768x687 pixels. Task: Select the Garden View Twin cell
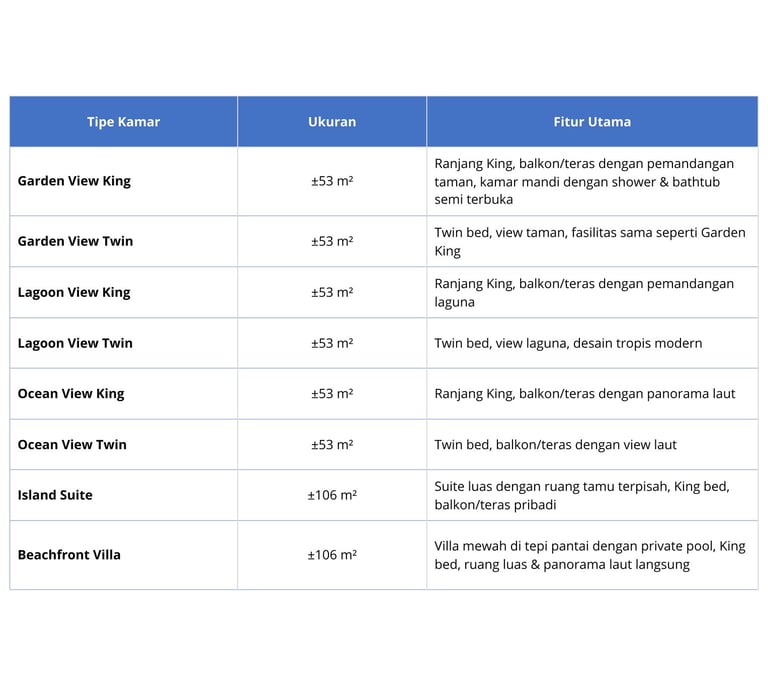pos(75,241)
